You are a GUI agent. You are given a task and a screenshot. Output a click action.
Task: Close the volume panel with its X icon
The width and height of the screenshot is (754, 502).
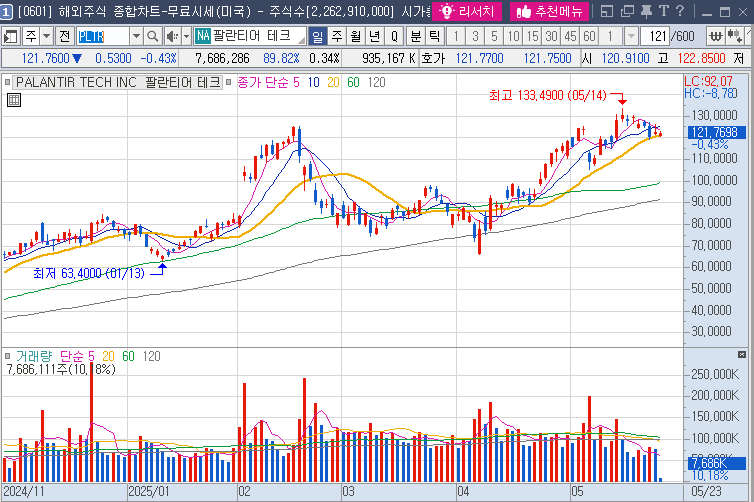[742, 355]
